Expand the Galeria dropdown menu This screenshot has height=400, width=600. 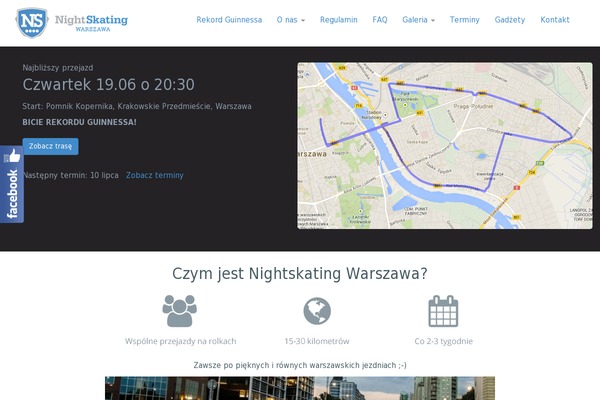[419, 20]
